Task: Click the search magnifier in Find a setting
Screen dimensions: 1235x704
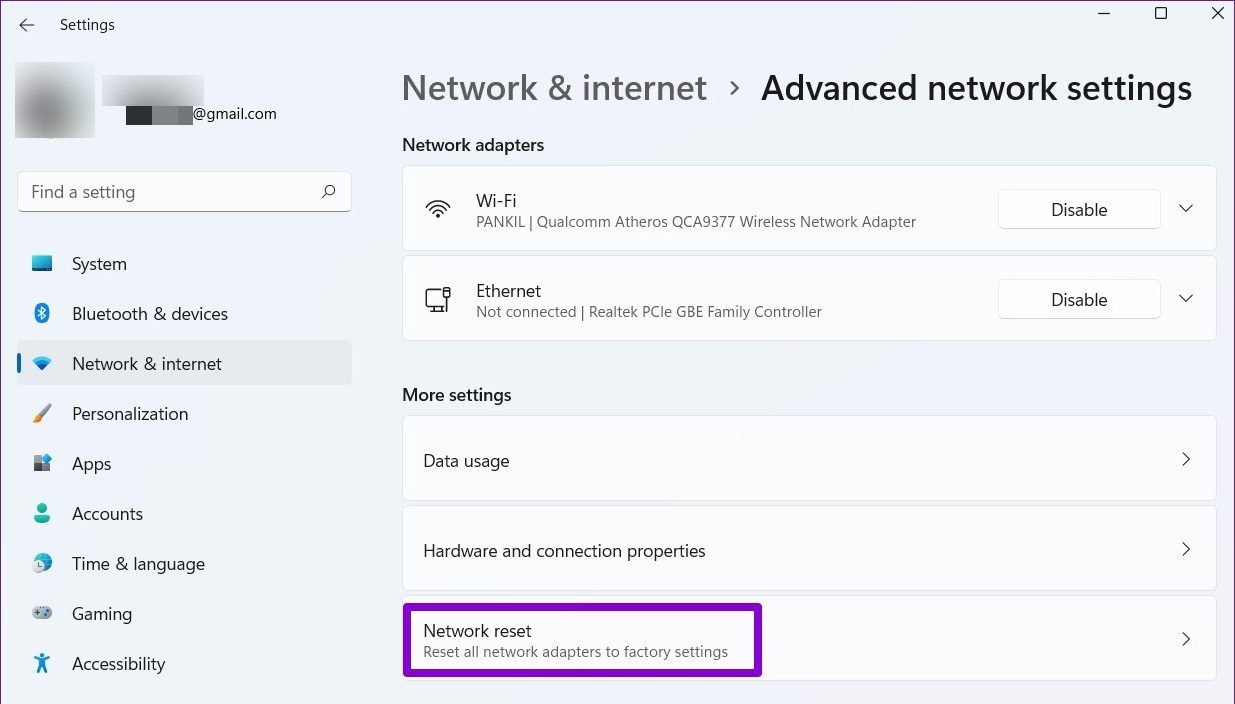Action: (328, 191)
